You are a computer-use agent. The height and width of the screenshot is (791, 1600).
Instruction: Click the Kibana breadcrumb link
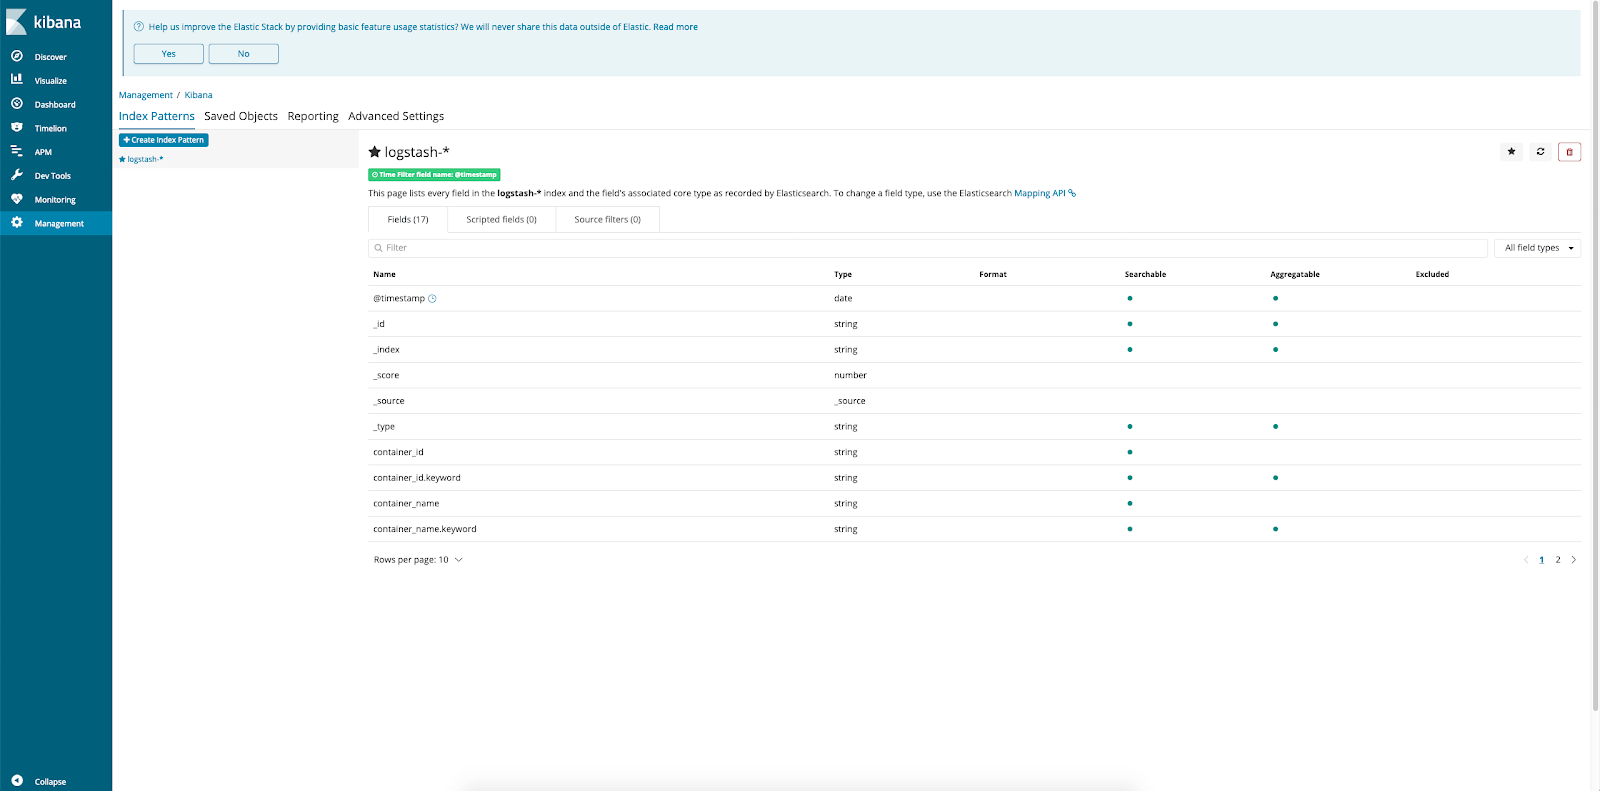coord(198,95)
